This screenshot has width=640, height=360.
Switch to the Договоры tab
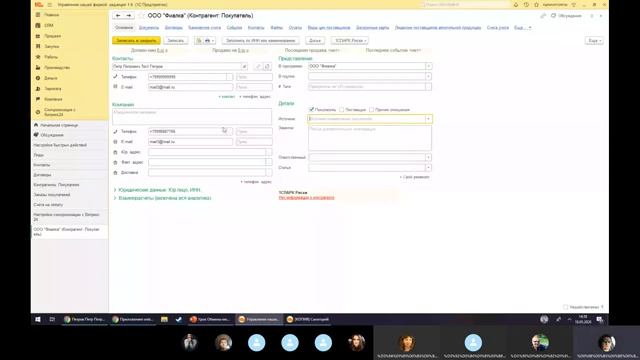pyautogui.click(x=173, y=28)
